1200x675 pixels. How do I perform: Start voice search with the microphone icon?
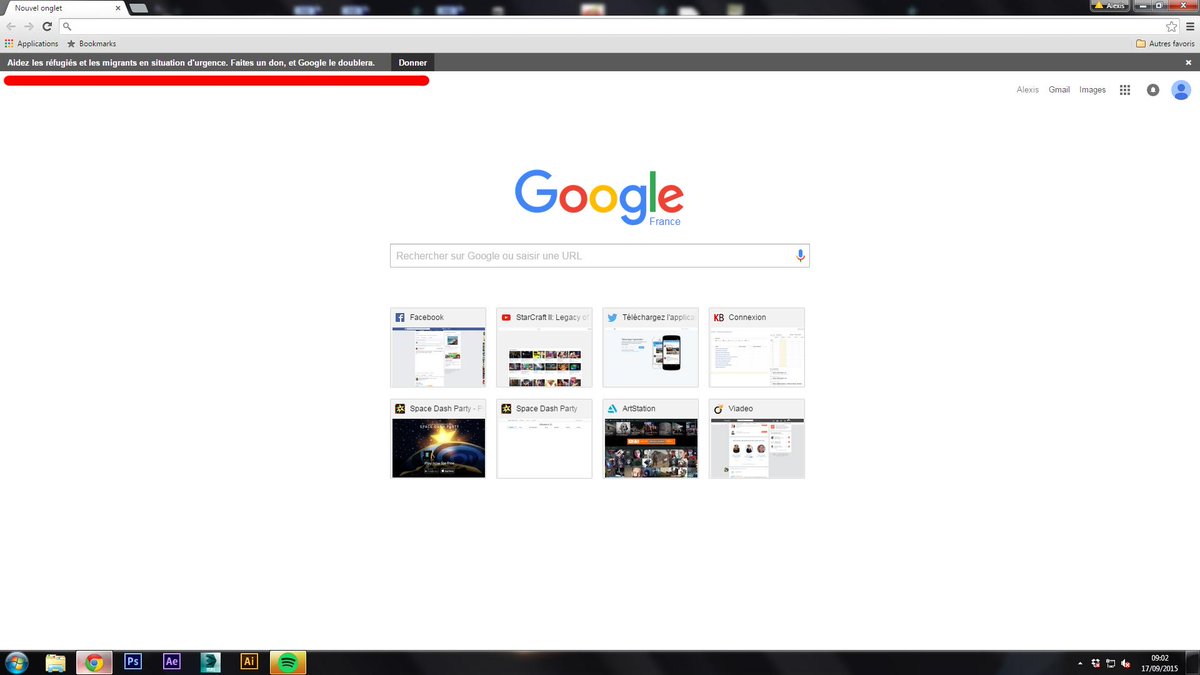tap(800, 256)
